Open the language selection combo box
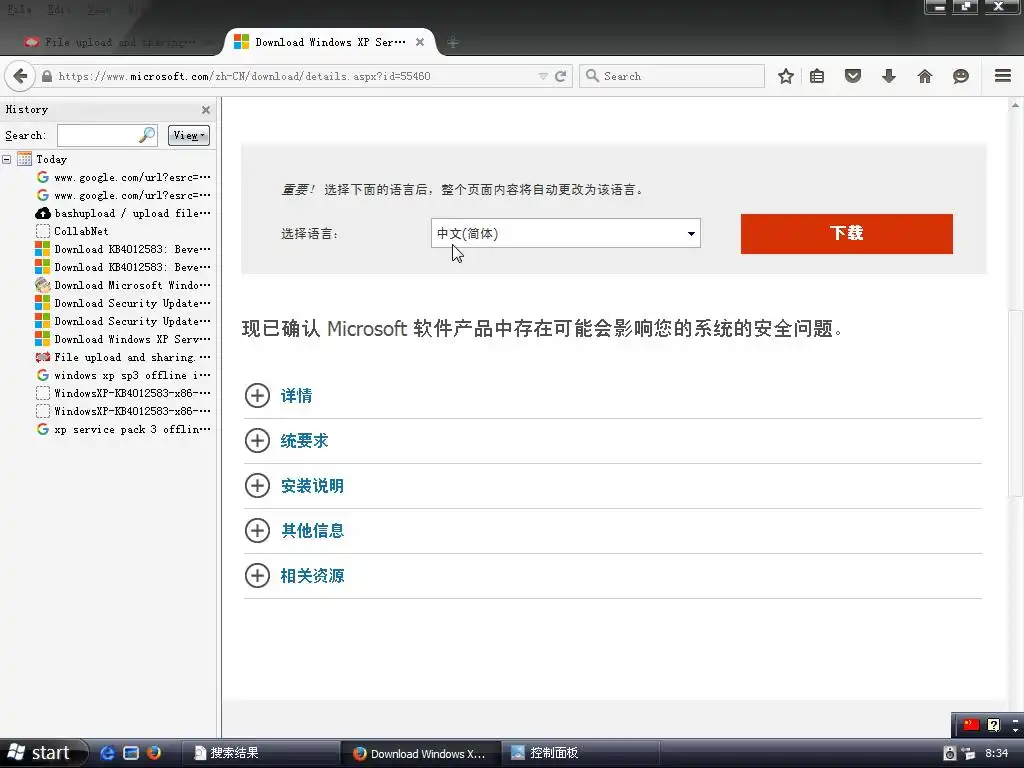This screenshot has height=768, width=1024. [566, 233]
